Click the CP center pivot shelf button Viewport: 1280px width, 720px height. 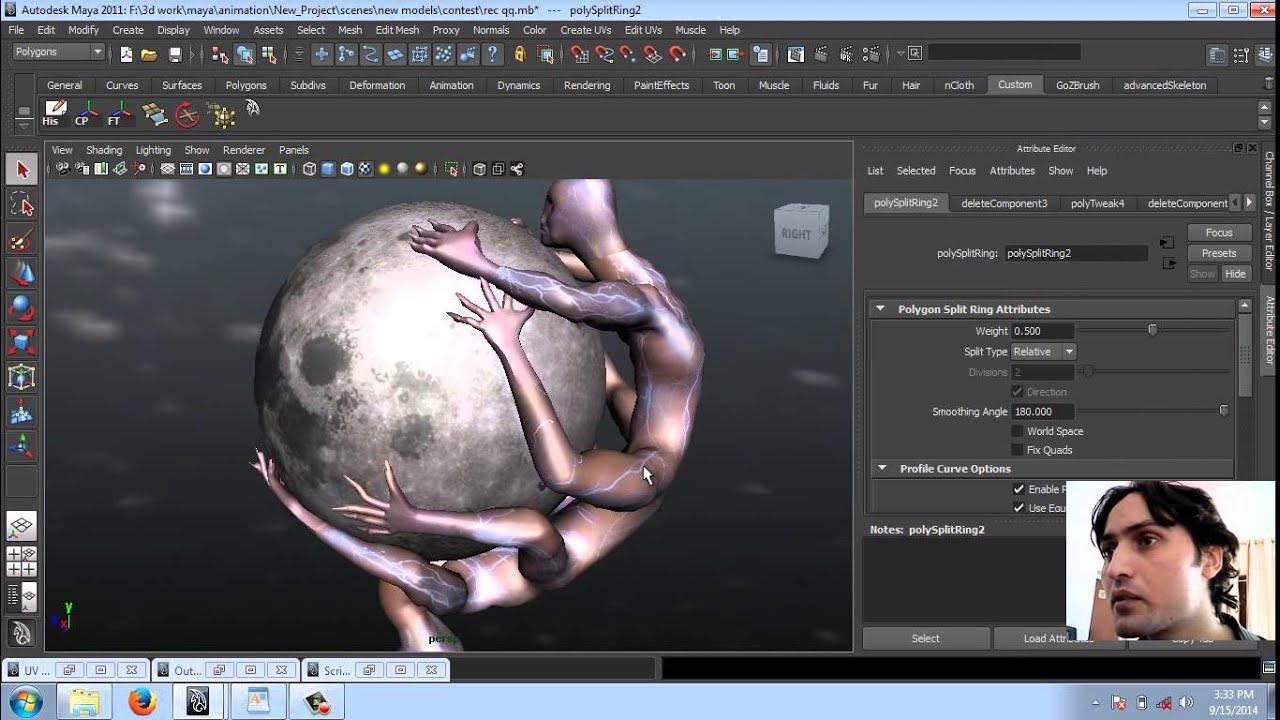click(86, 114)
